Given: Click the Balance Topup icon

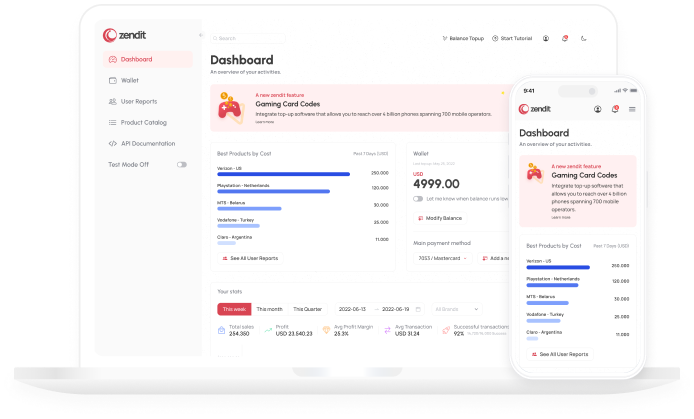Looking at the screenshot, I should [x=445, y=38].
